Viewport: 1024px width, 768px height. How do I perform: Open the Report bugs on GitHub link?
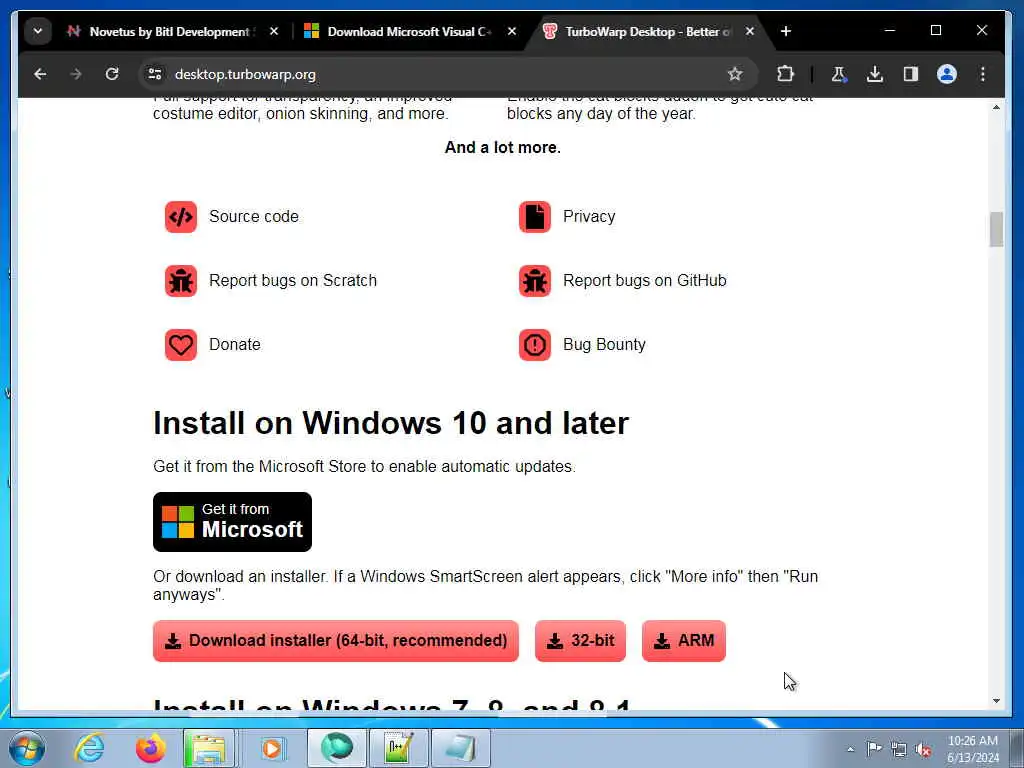coord(645,281)
